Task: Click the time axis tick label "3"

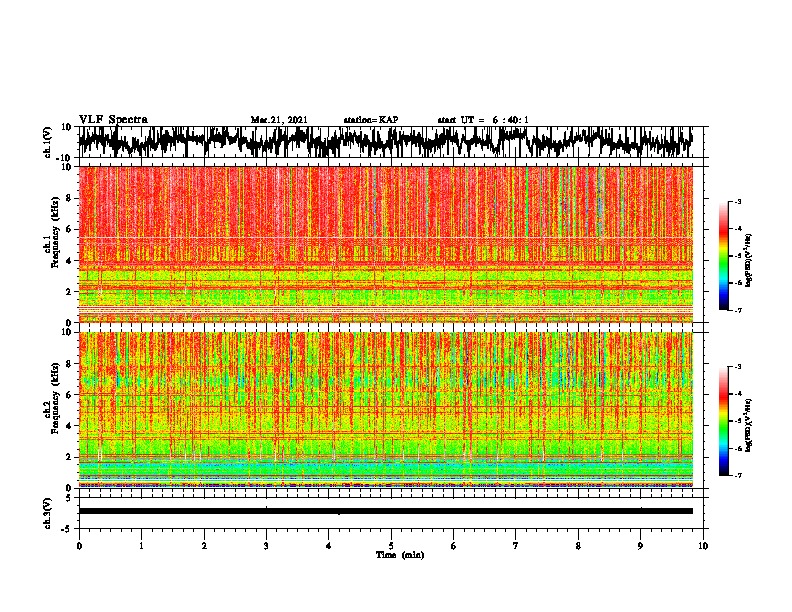Action: click(266, 546)
